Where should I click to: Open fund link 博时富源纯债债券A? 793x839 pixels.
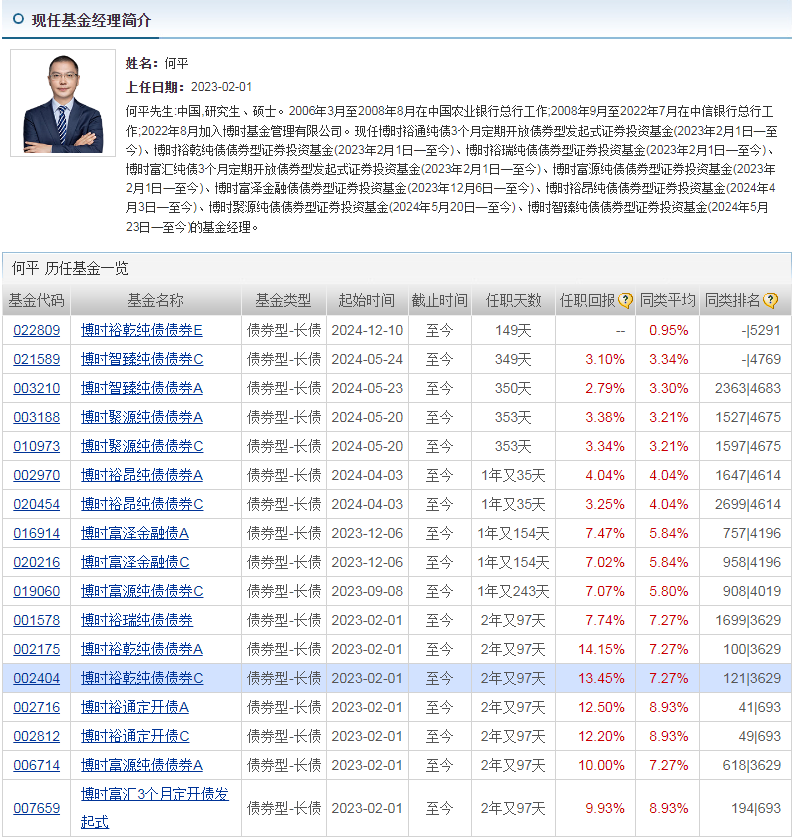(x=142, y=765)
